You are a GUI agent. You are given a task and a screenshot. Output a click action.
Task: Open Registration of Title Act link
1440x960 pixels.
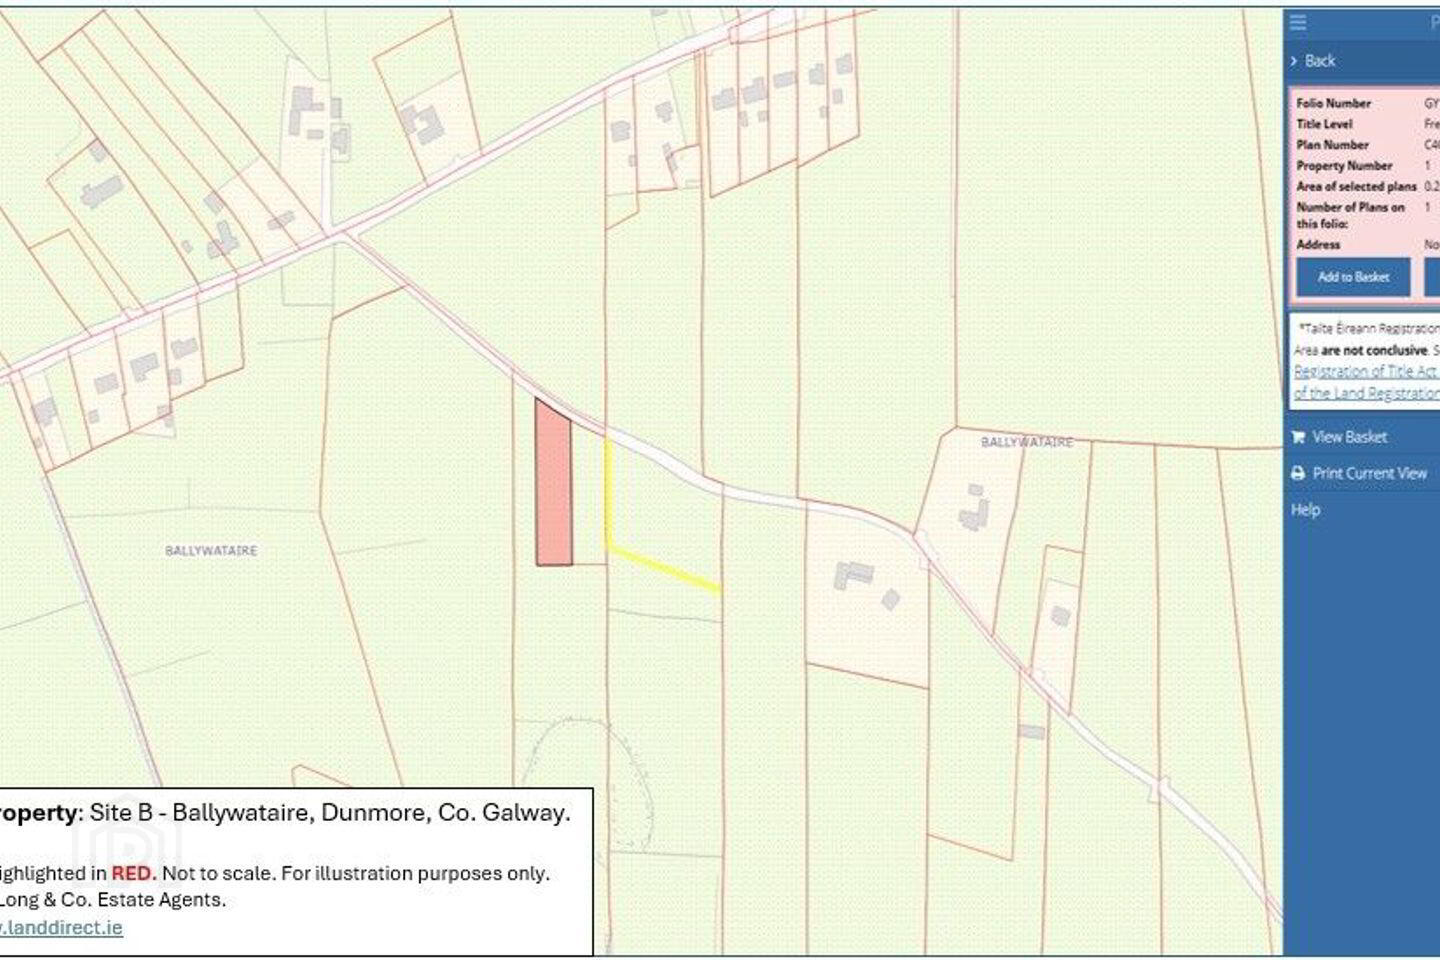[1366, 371]
